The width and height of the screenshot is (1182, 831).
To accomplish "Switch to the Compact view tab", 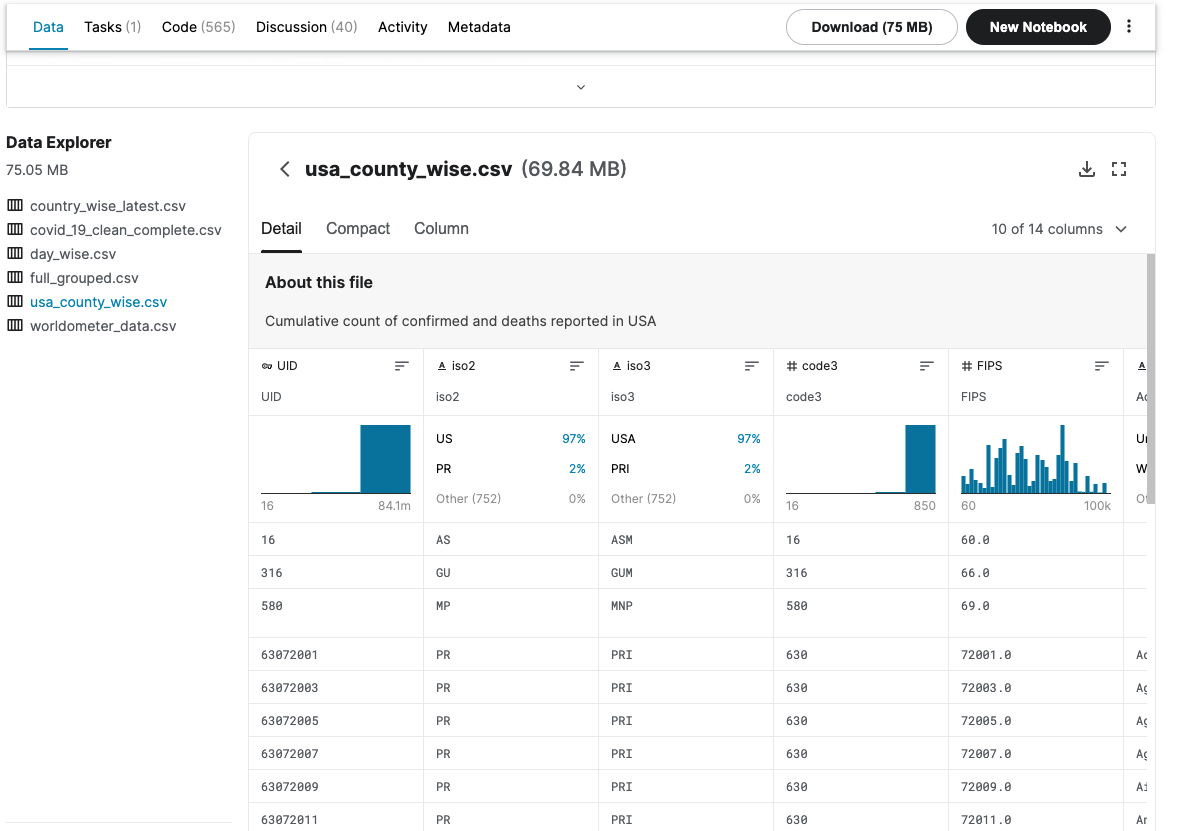I will (x=357, y=229).
